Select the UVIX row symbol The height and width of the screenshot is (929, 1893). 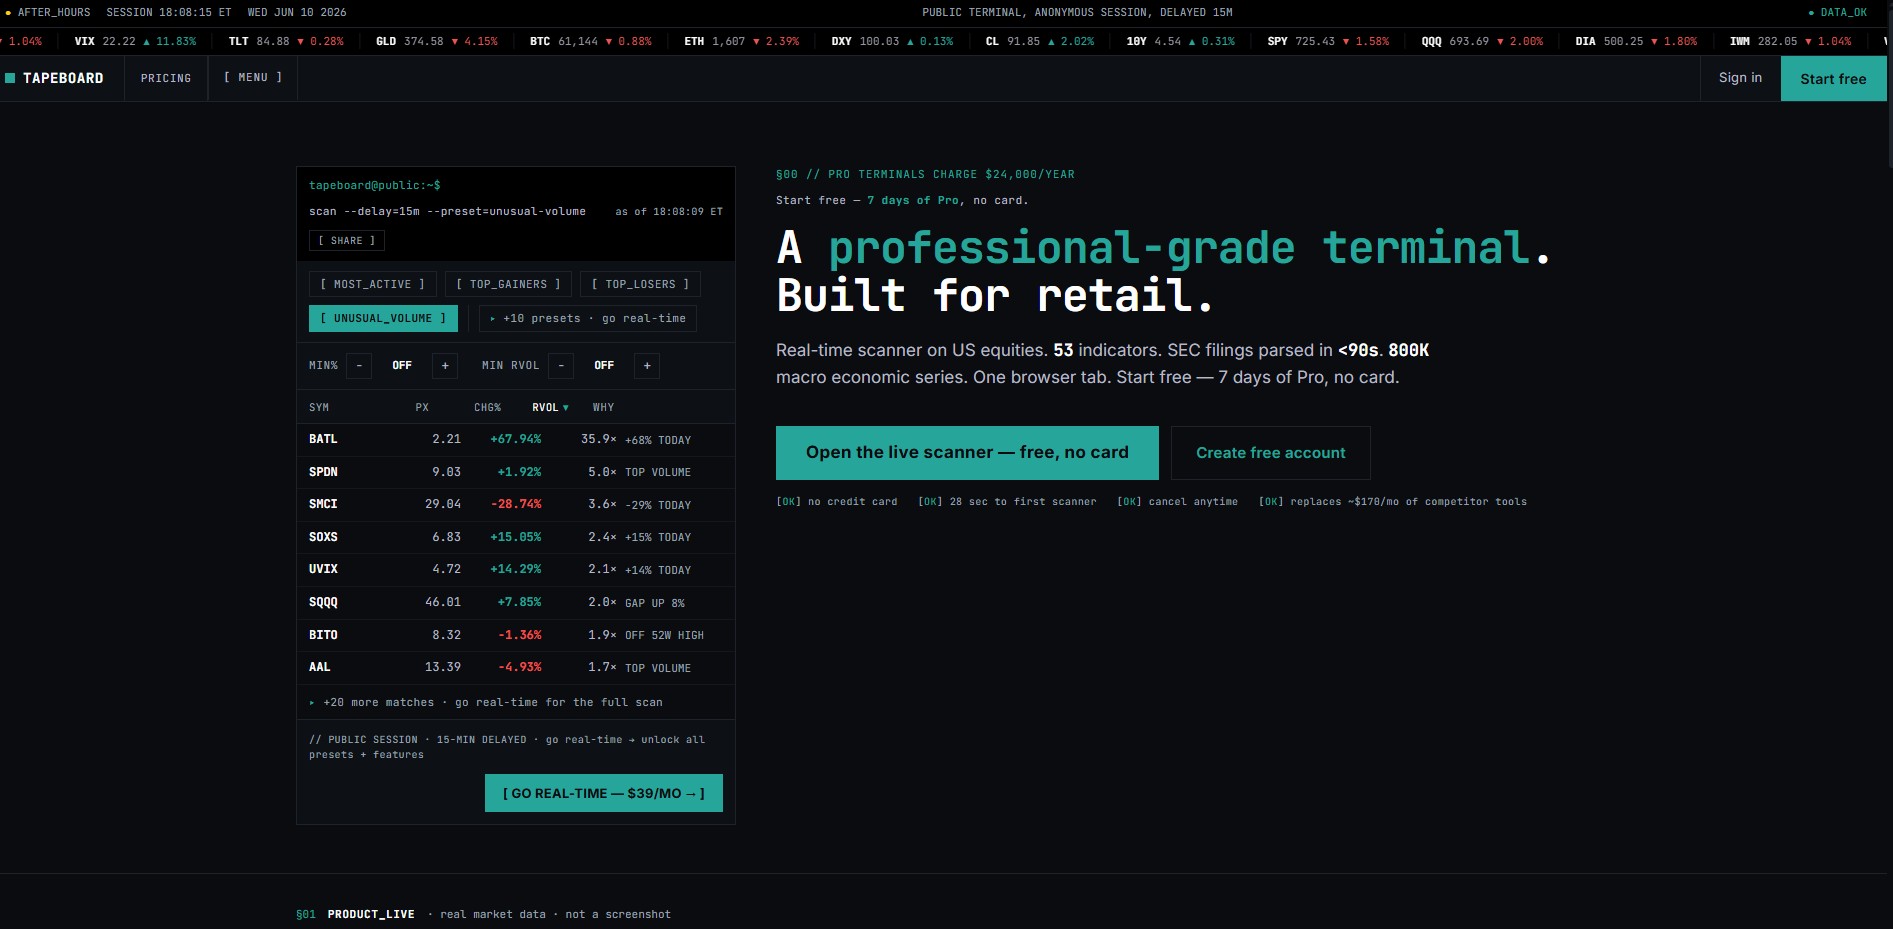(323, 569)
